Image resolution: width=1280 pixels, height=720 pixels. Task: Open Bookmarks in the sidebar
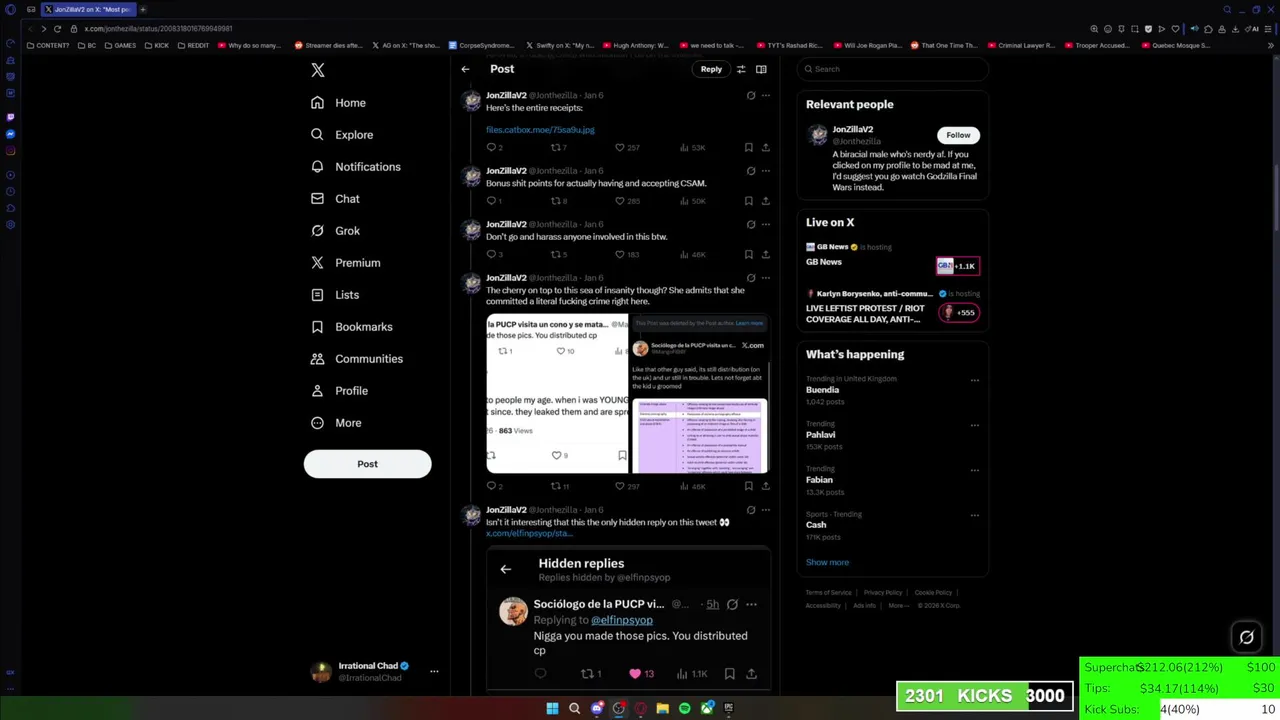tap(352, 327)
